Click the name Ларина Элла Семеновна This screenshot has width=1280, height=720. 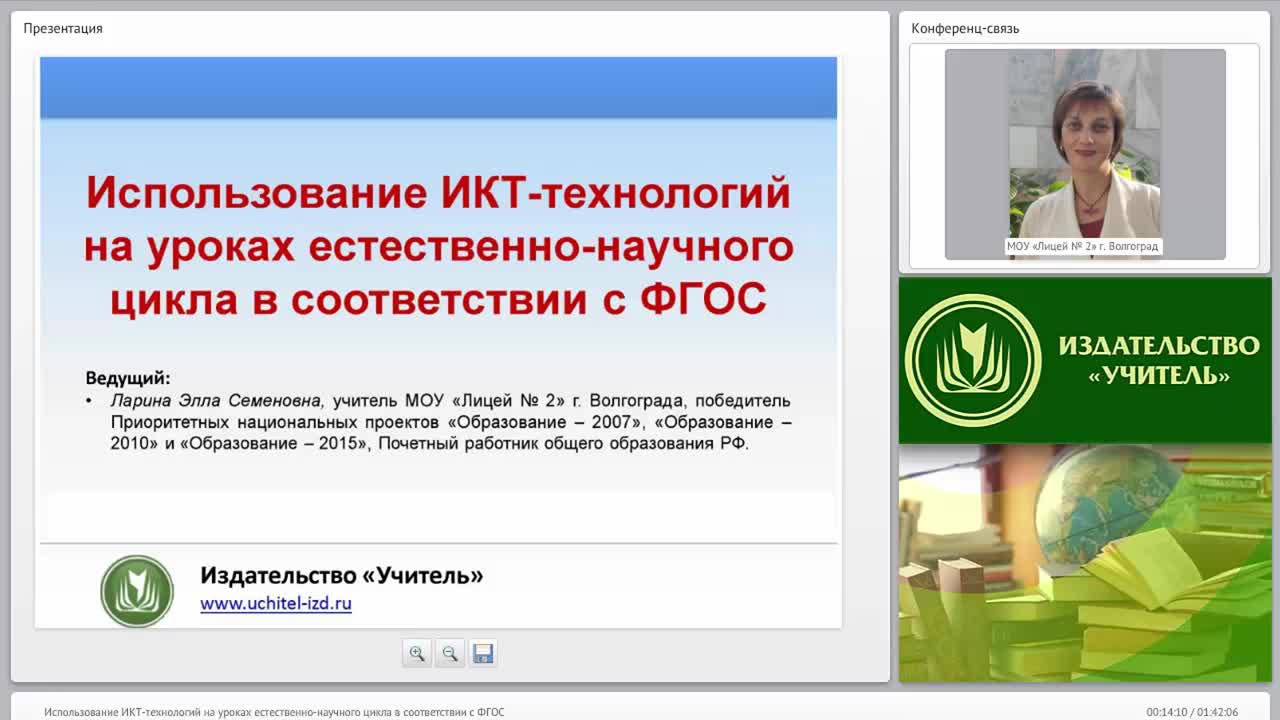[217, 400]
